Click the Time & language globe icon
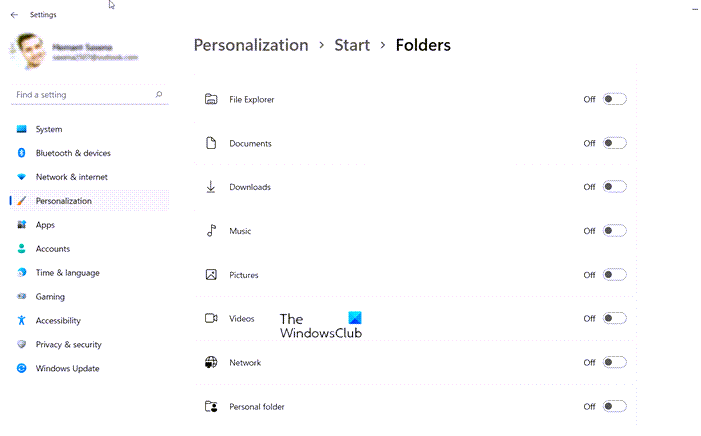701x436 pixels. pos(21,273)
